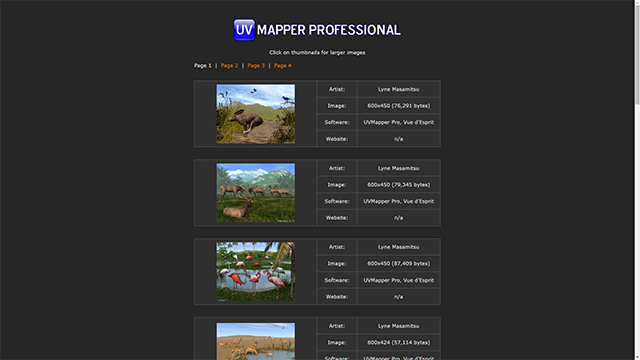Click the 600x450 (79,345 bytes) image size cell
Image resolution: width=640 pixels, height=360 pixels.
399,184
